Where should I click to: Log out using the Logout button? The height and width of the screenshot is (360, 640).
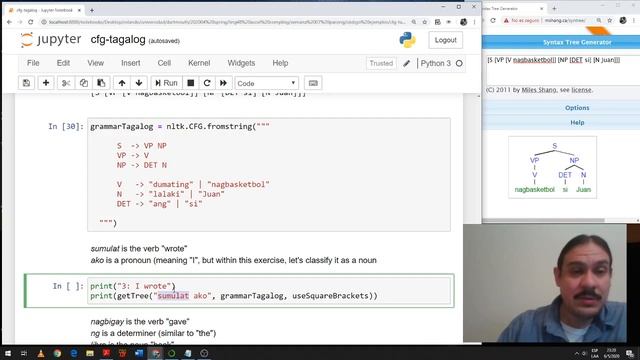(445, 40)
